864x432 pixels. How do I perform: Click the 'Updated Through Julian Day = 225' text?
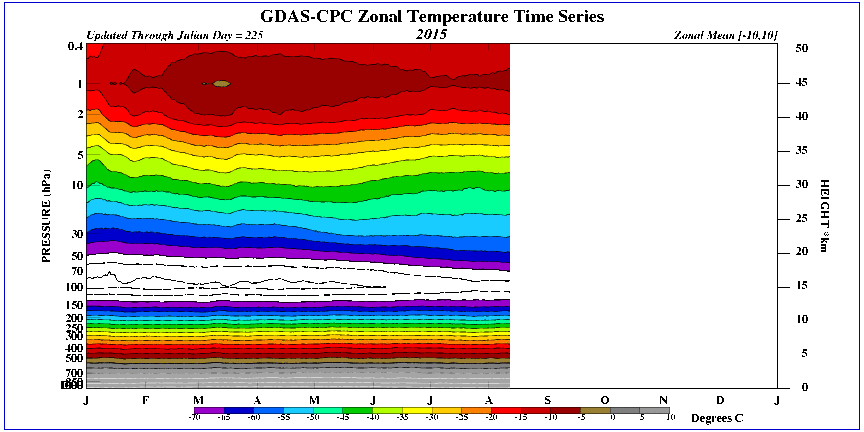pyautogui.click(x=175, y=35)
